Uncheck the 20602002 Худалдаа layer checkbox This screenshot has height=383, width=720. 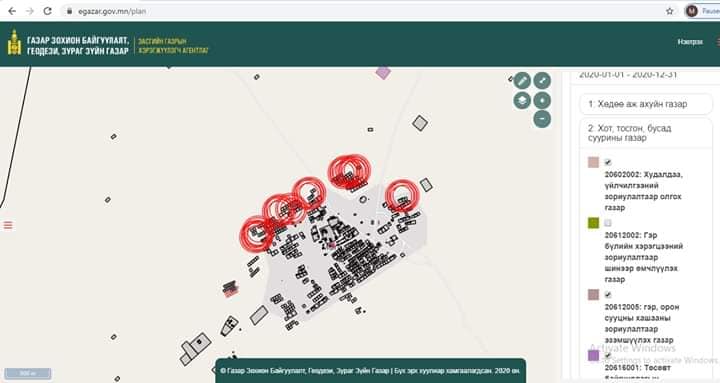coord(608,162)
